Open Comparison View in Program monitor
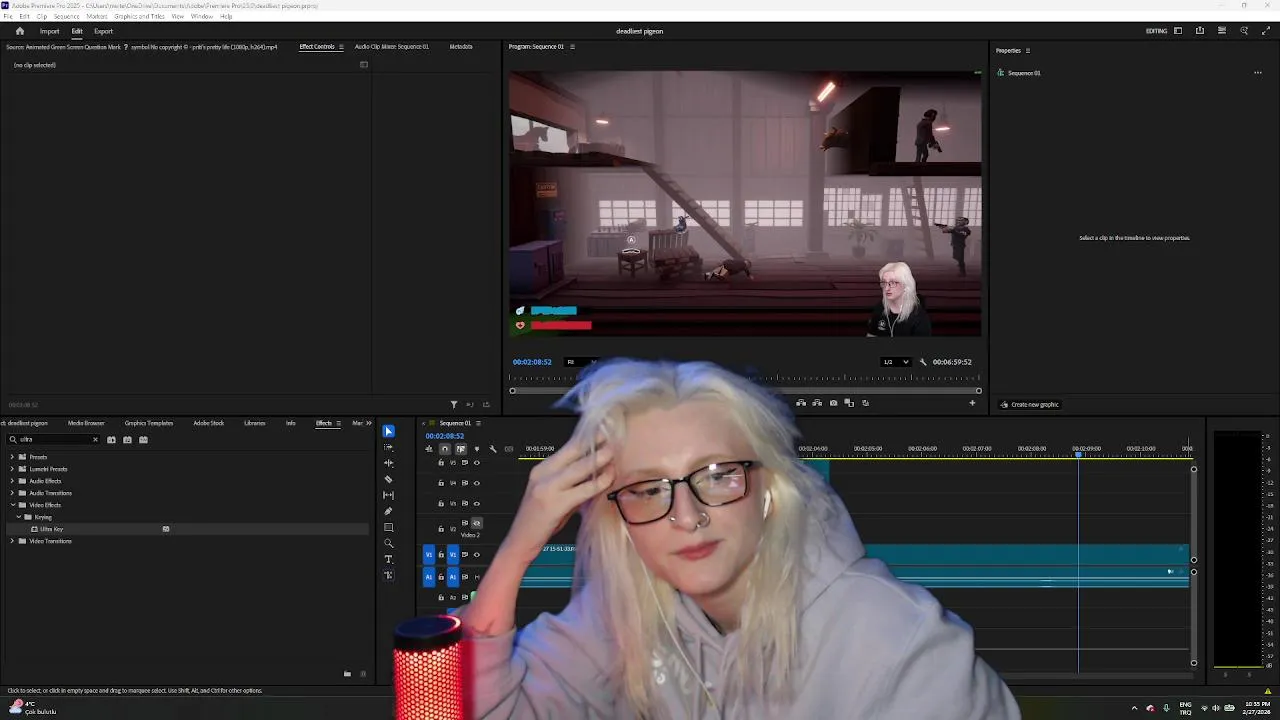Screen dimensions: 1280x720 (x=849, y=403)
